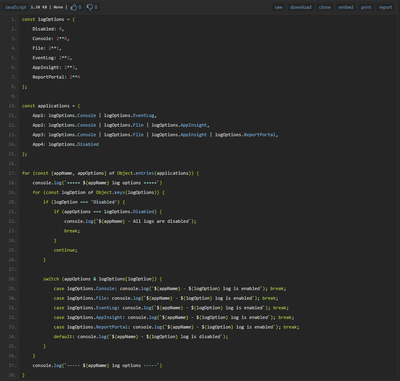Screen dimensions: 400x381
Task: Click the JavaScript syntax label
Action: (15, 7)
